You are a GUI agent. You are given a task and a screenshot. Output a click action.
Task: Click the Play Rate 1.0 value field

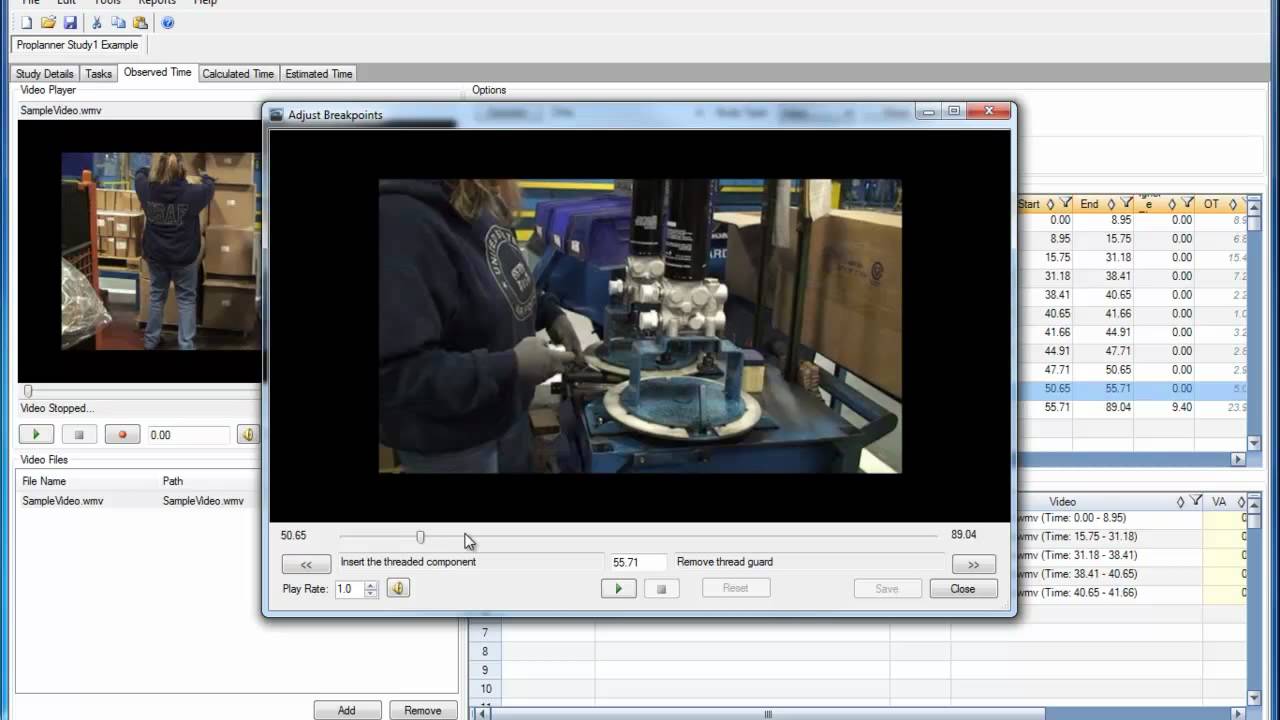point(349,589)
